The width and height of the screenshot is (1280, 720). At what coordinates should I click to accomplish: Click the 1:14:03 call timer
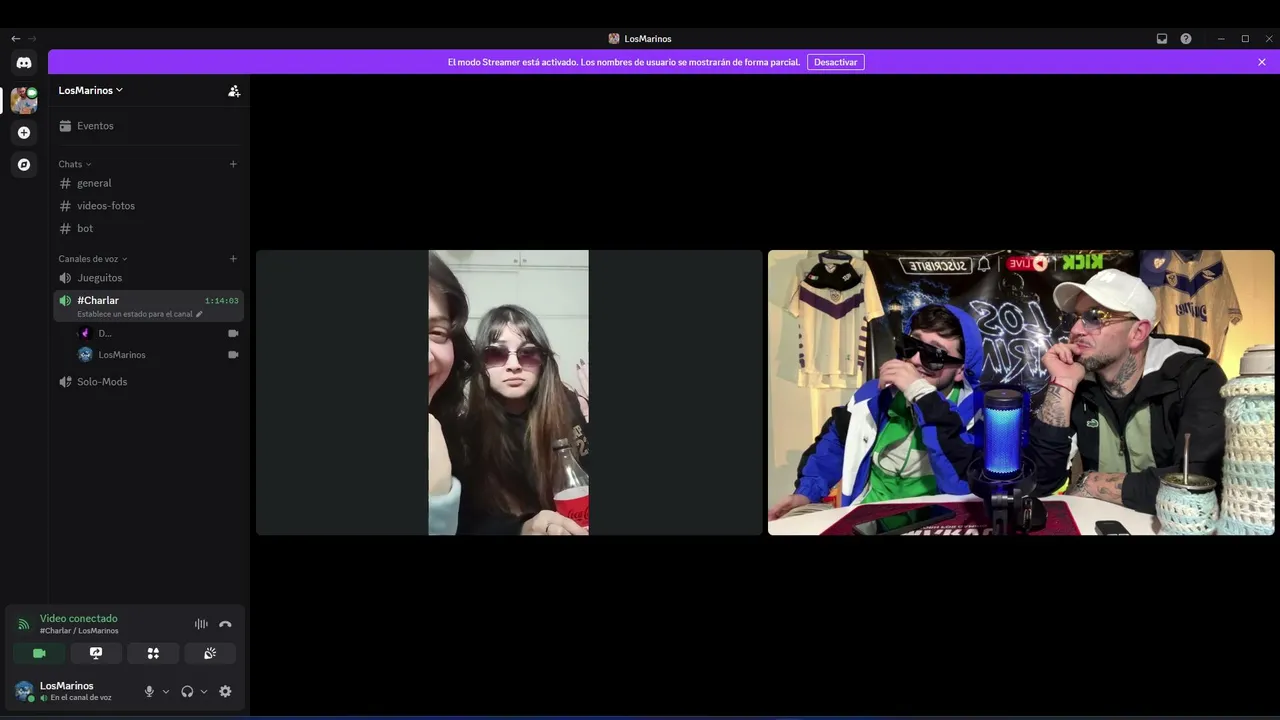pos(222,301)
